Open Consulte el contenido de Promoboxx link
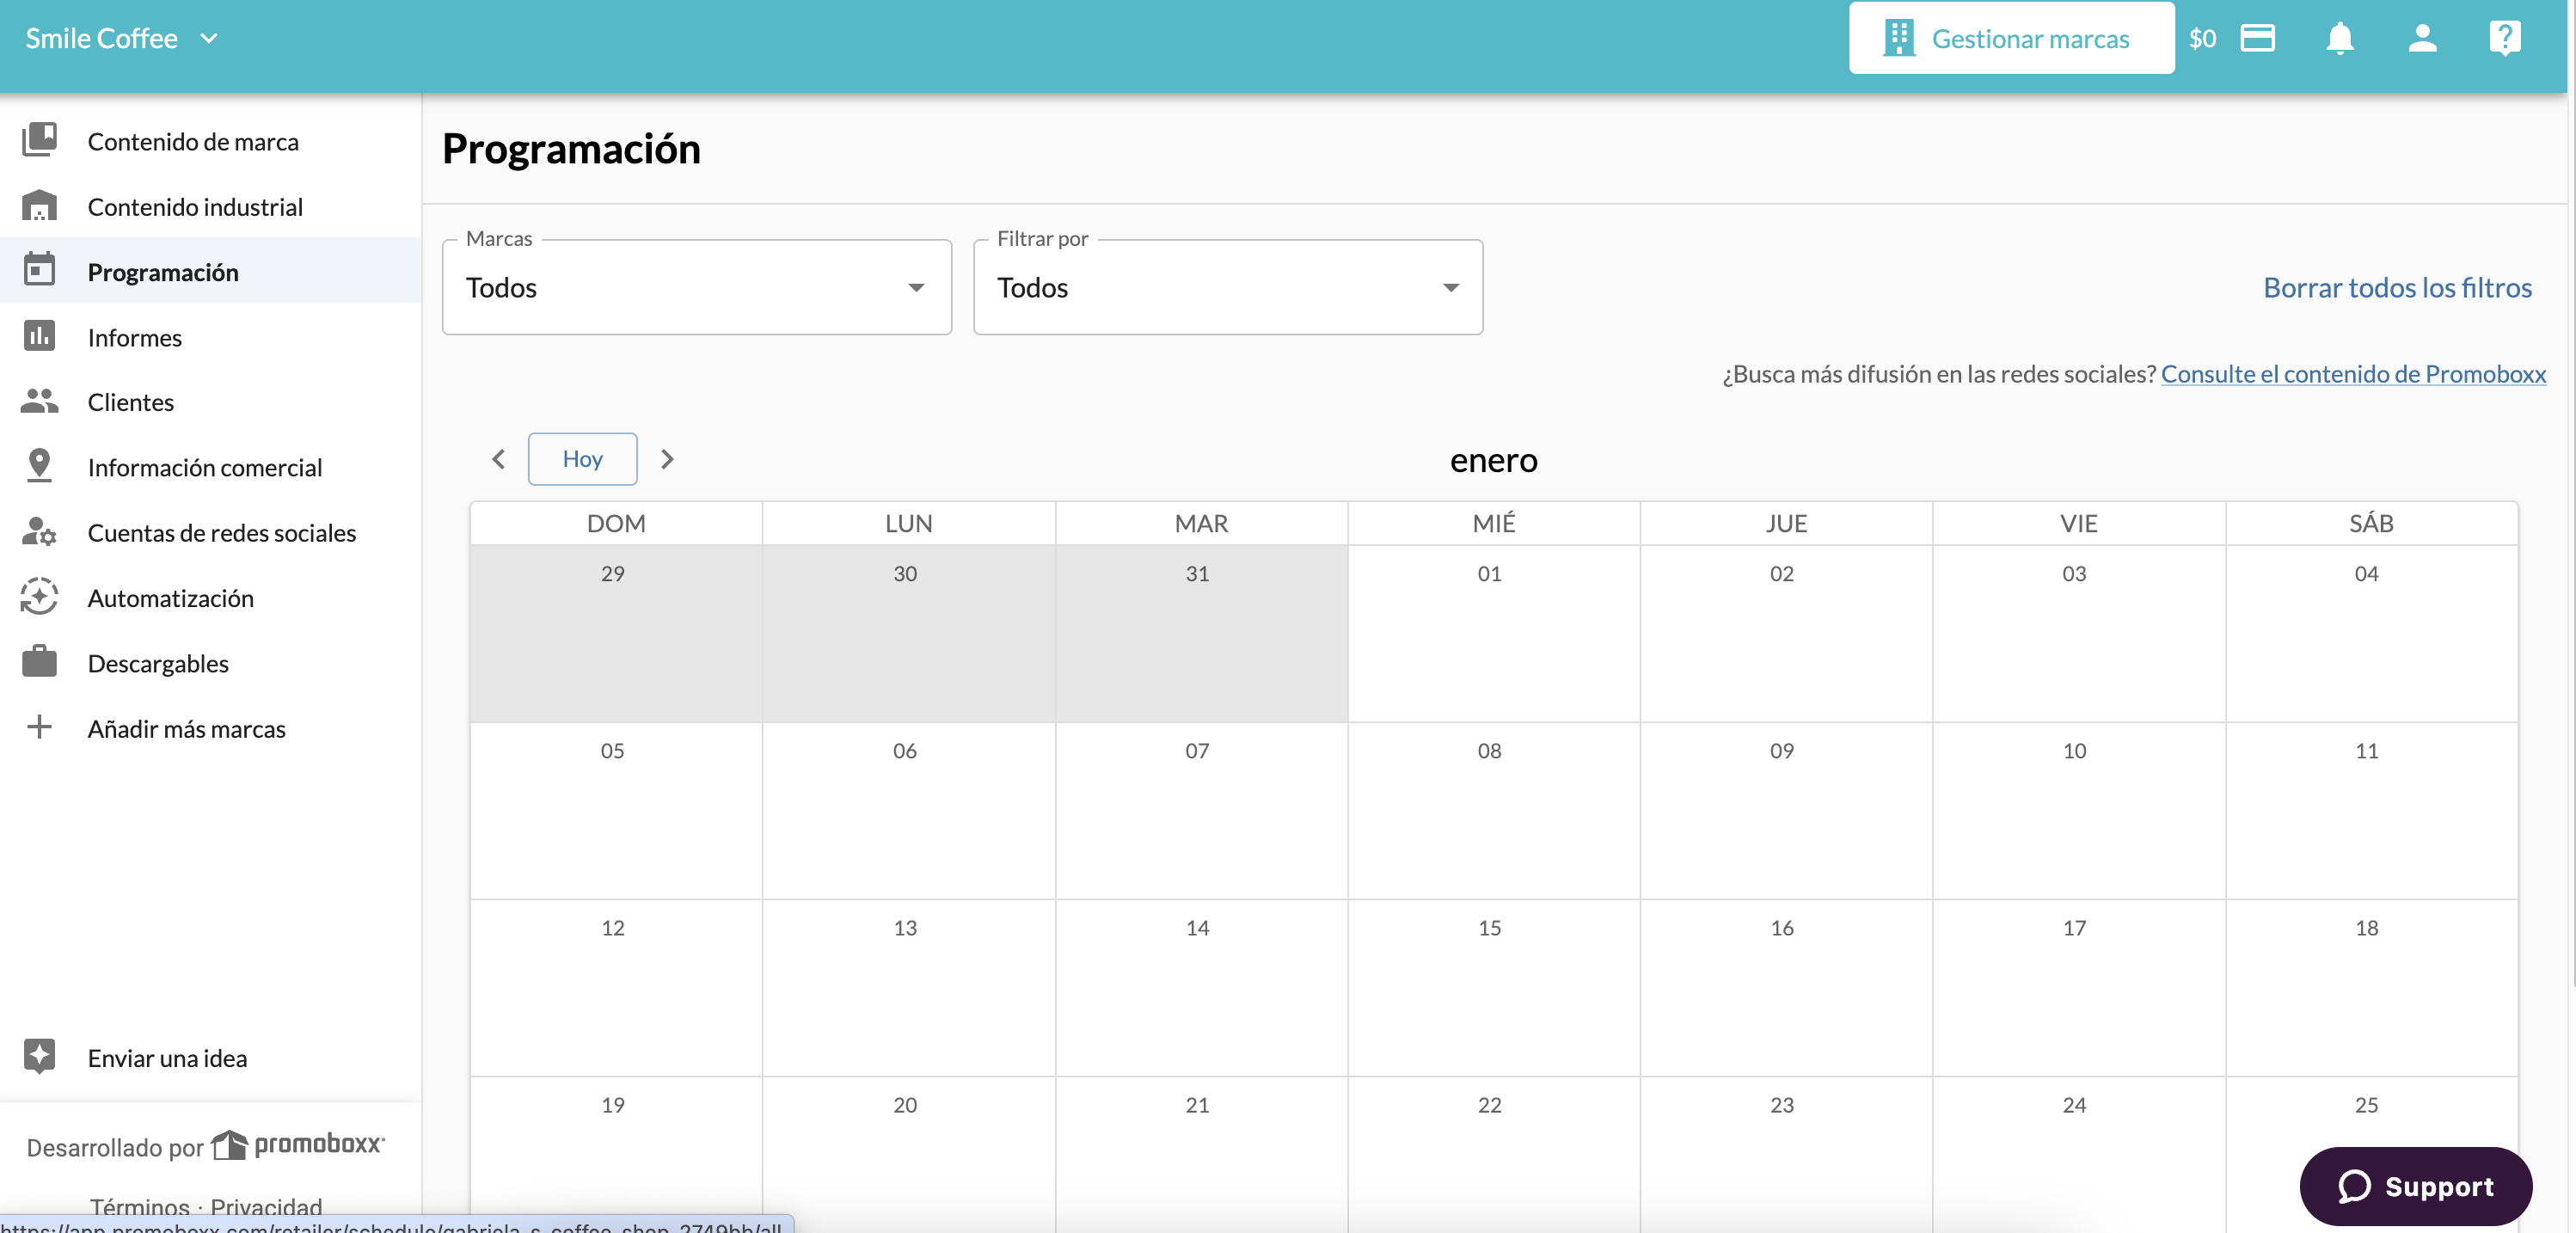The height and width of the screenshot is (1233, 2576). (2353, 373)
